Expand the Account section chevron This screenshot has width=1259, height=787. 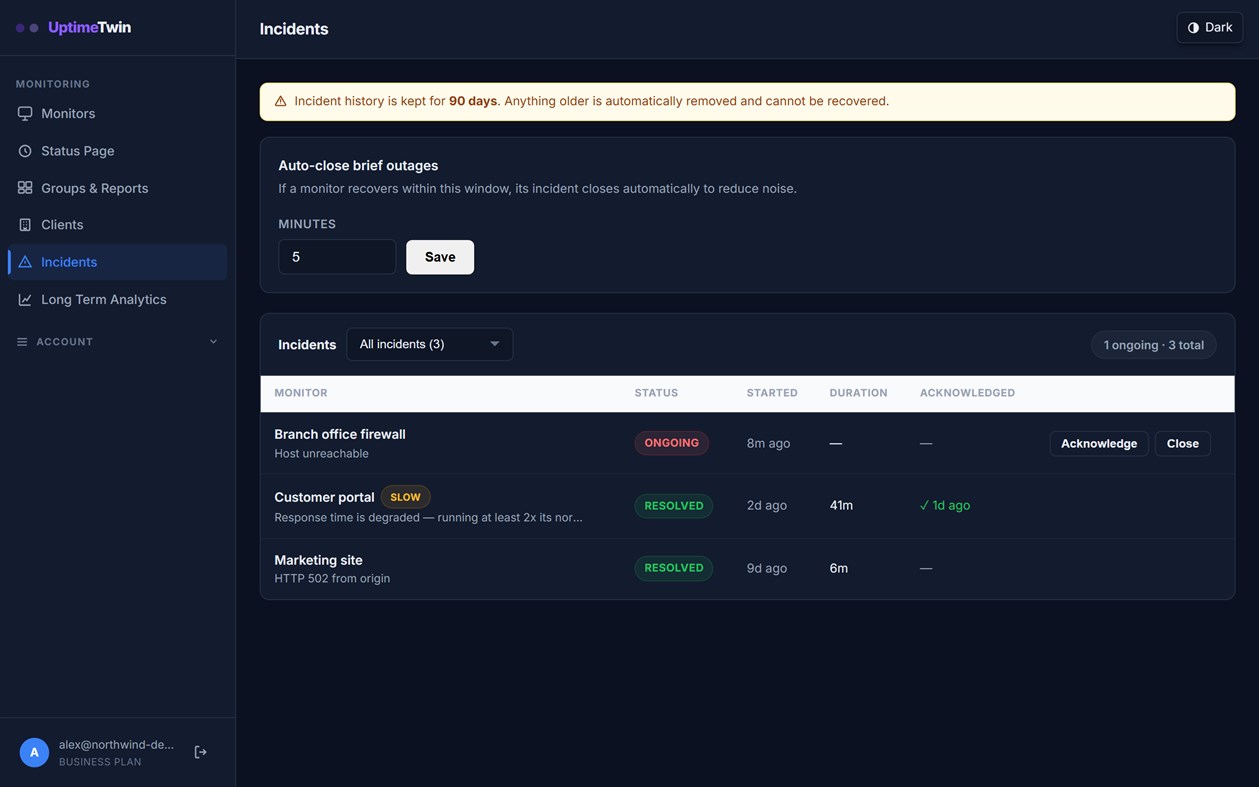tap(213, 342)
